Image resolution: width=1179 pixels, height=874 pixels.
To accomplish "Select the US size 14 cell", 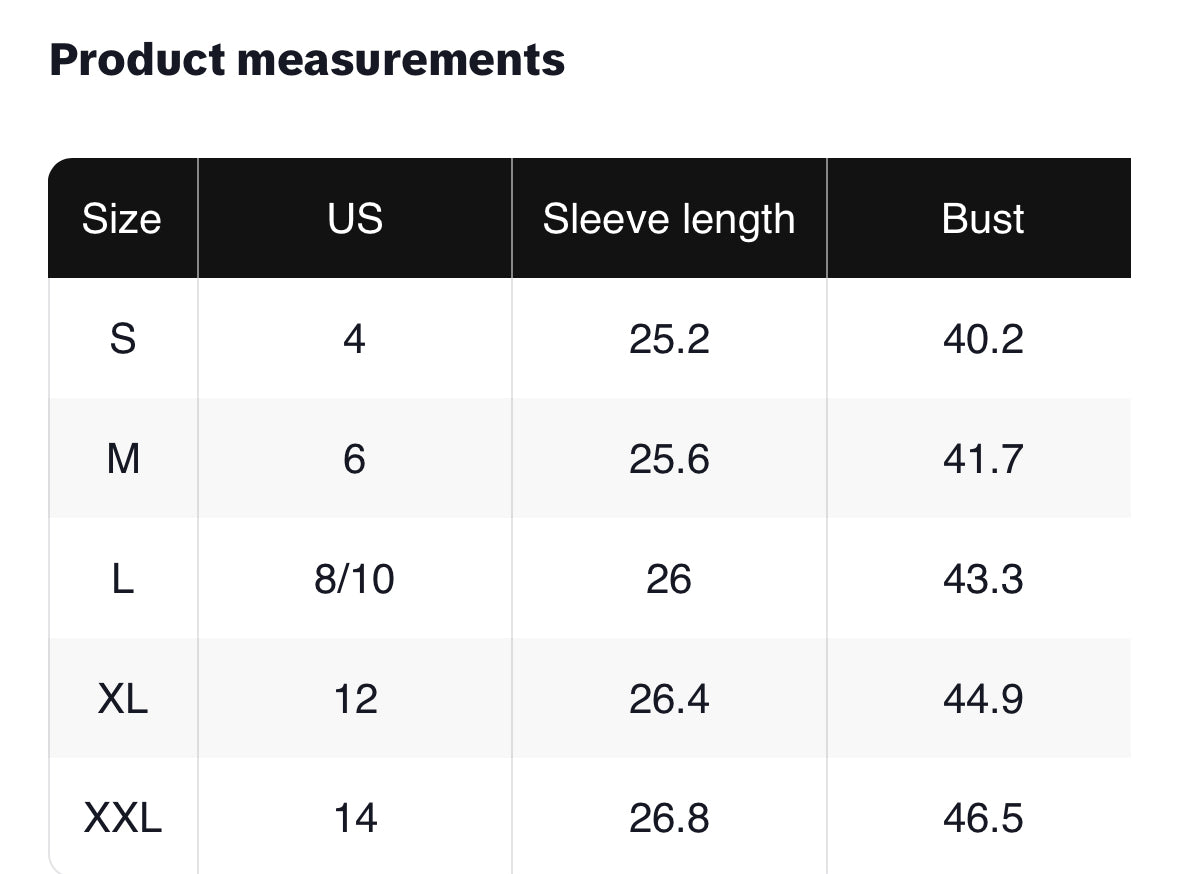I will point(355,819).
